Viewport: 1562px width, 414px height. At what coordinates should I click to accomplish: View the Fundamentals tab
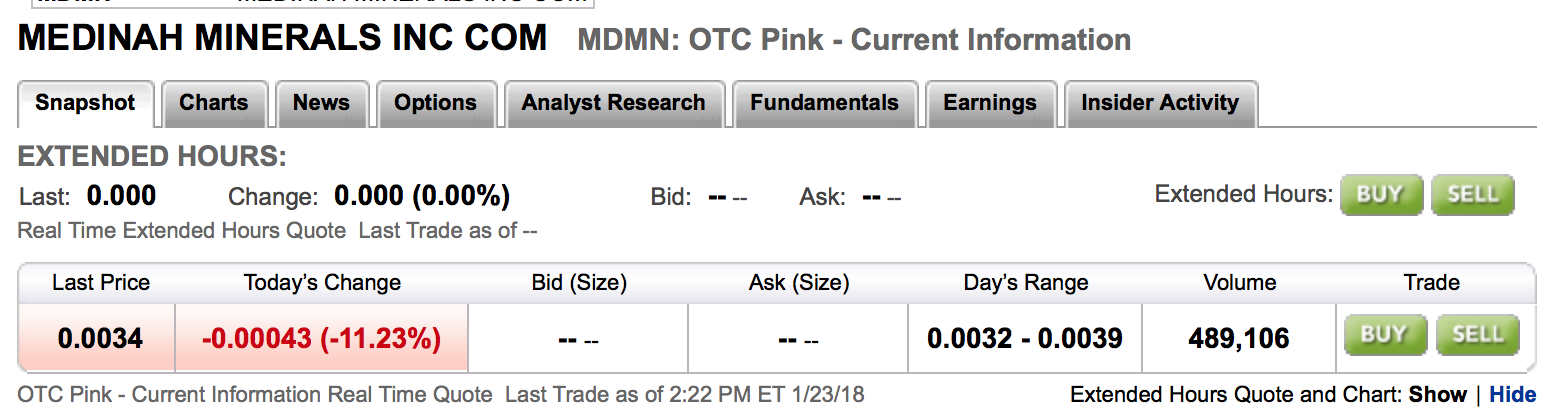[824, 103]
